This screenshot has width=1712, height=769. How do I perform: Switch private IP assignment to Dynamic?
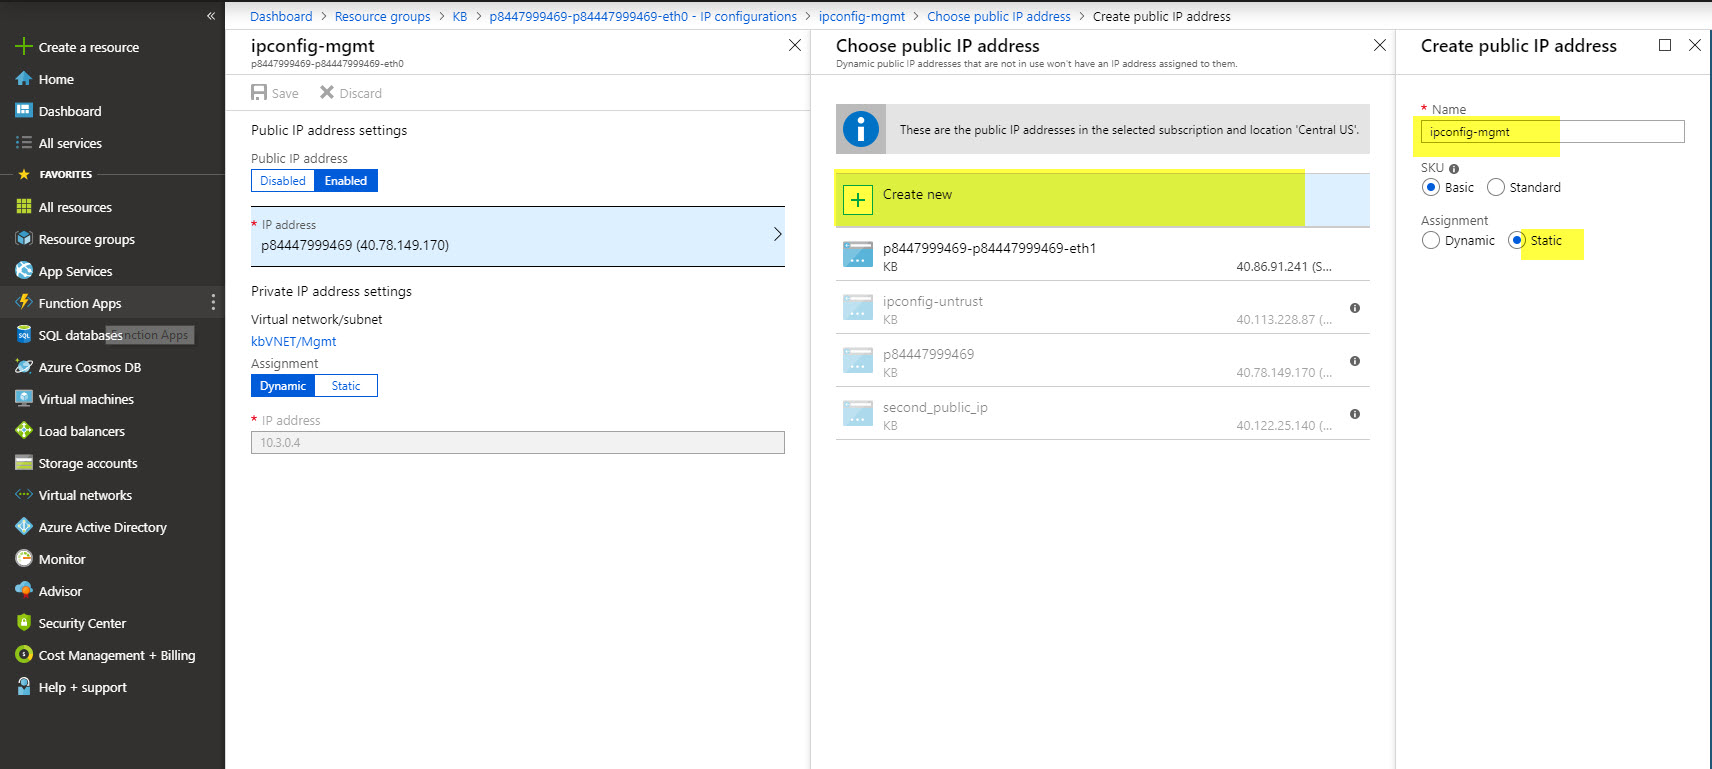283,386
